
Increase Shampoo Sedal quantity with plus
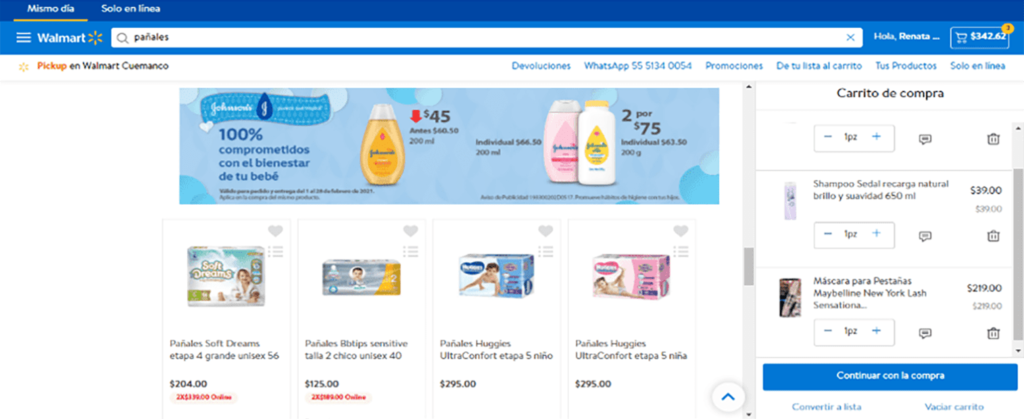(876, 234)
